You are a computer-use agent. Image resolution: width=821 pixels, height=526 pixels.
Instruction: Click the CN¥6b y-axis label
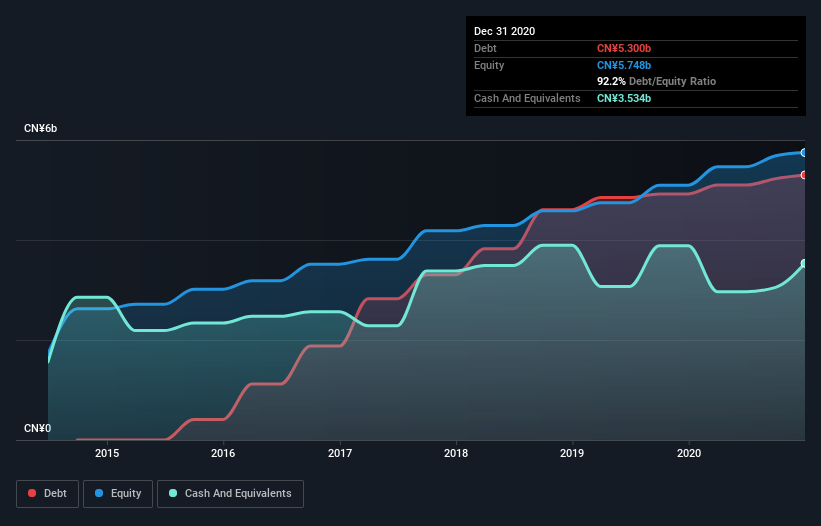40,128
